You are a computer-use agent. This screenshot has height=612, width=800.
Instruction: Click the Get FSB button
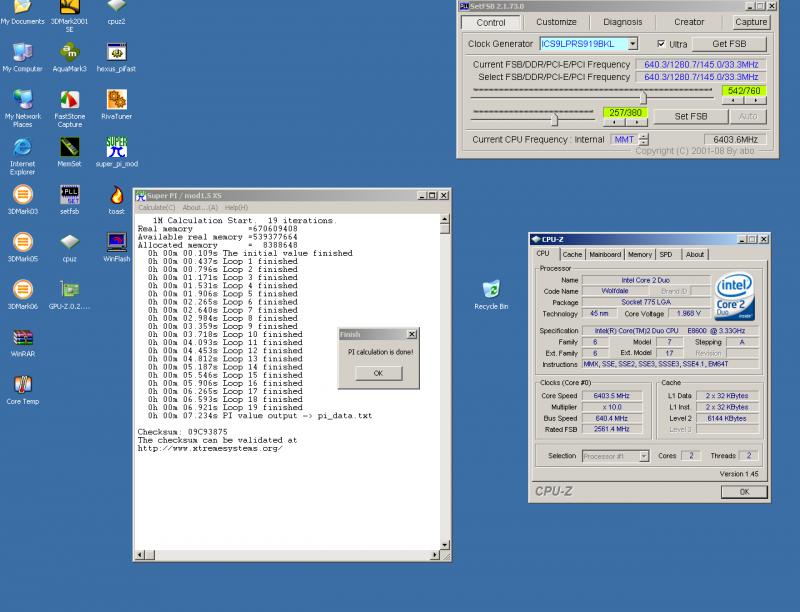(x=729, y=44)
